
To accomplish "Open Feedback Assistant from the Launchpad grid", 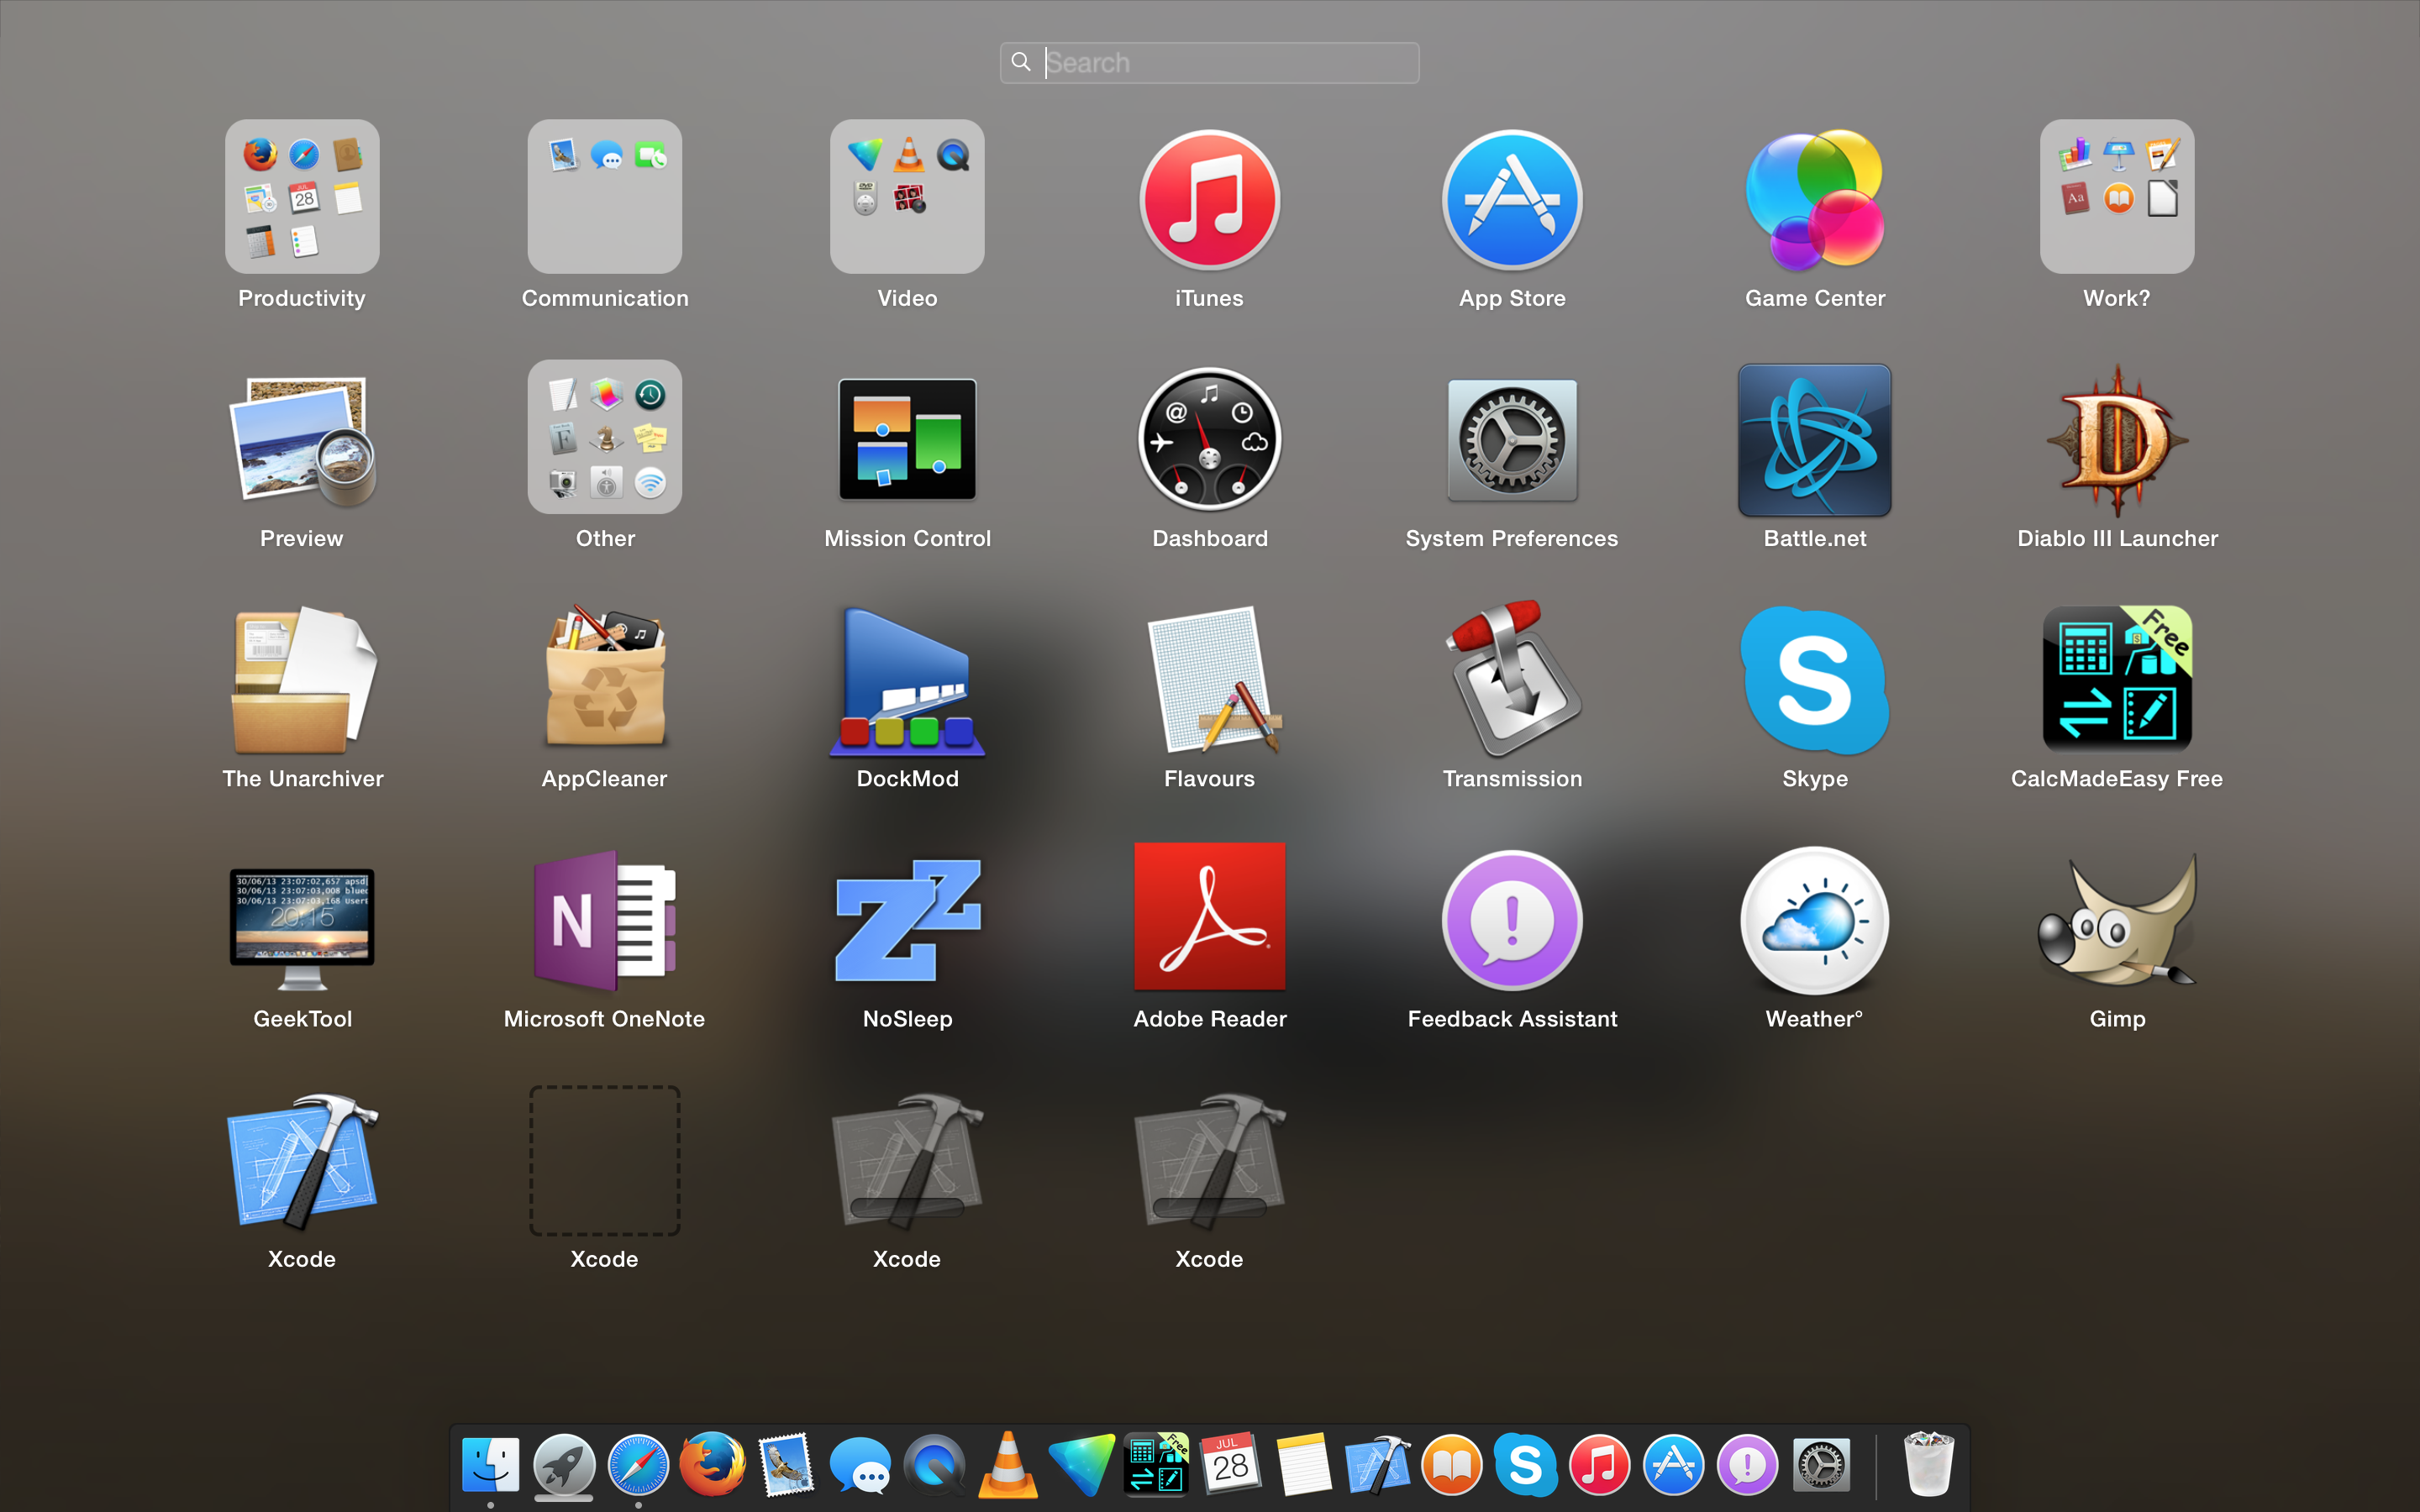I will tap(1512, 921).
